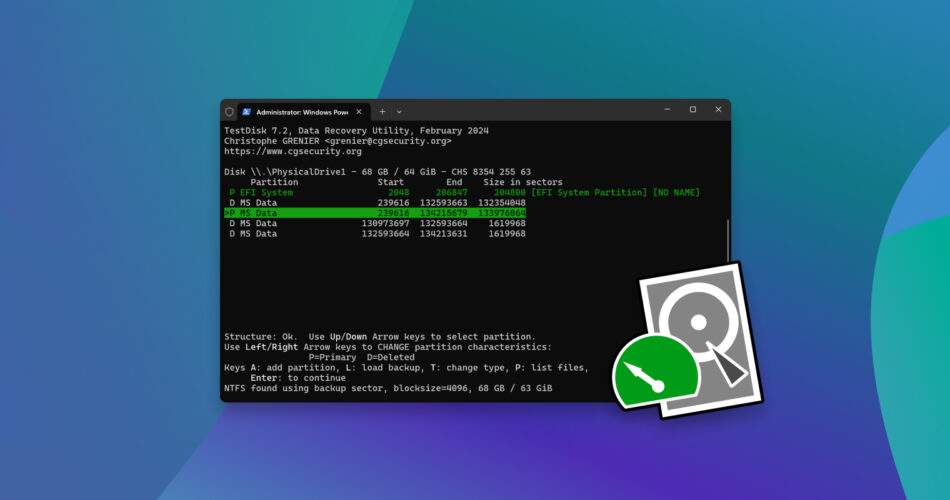The width and height of the screenshot is (950, 500).
Task: Click the 'NTFS found using backup sector' line
Action: (388, 388)
